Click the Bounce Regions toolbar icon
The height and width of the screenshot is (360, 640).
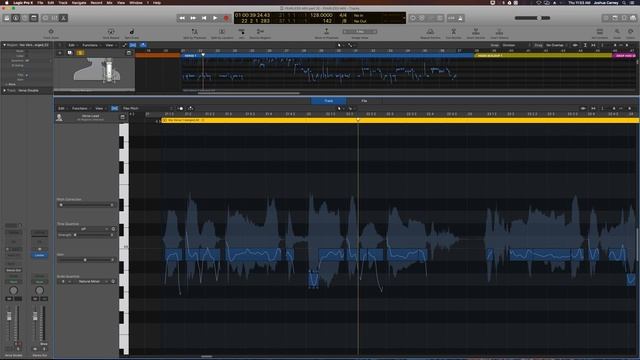(x=260, y=33)
